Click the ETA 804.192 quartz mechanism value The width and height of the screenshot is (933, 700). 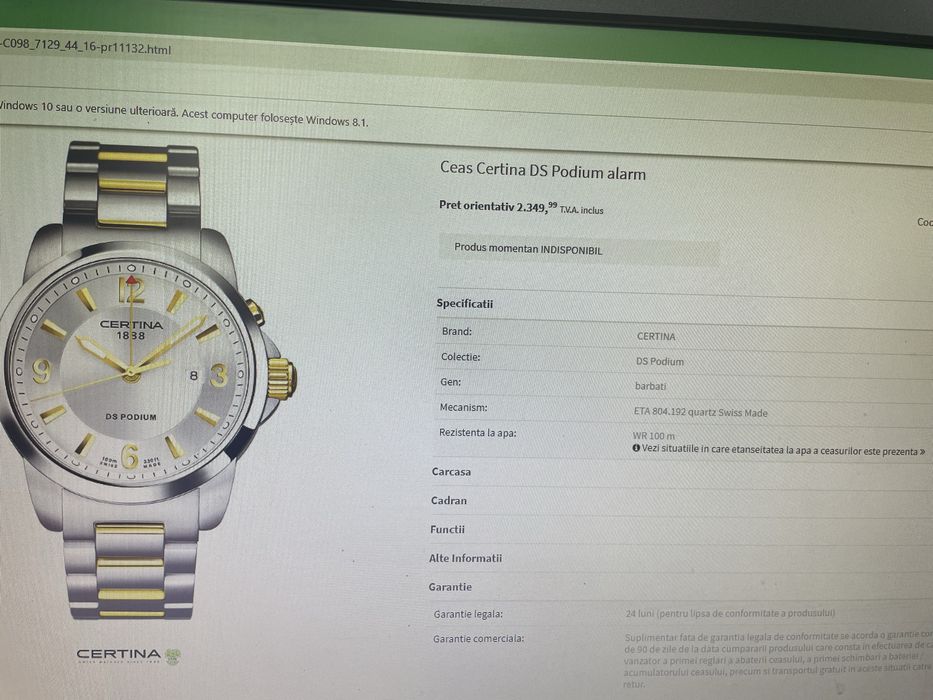tap(700, 412)
